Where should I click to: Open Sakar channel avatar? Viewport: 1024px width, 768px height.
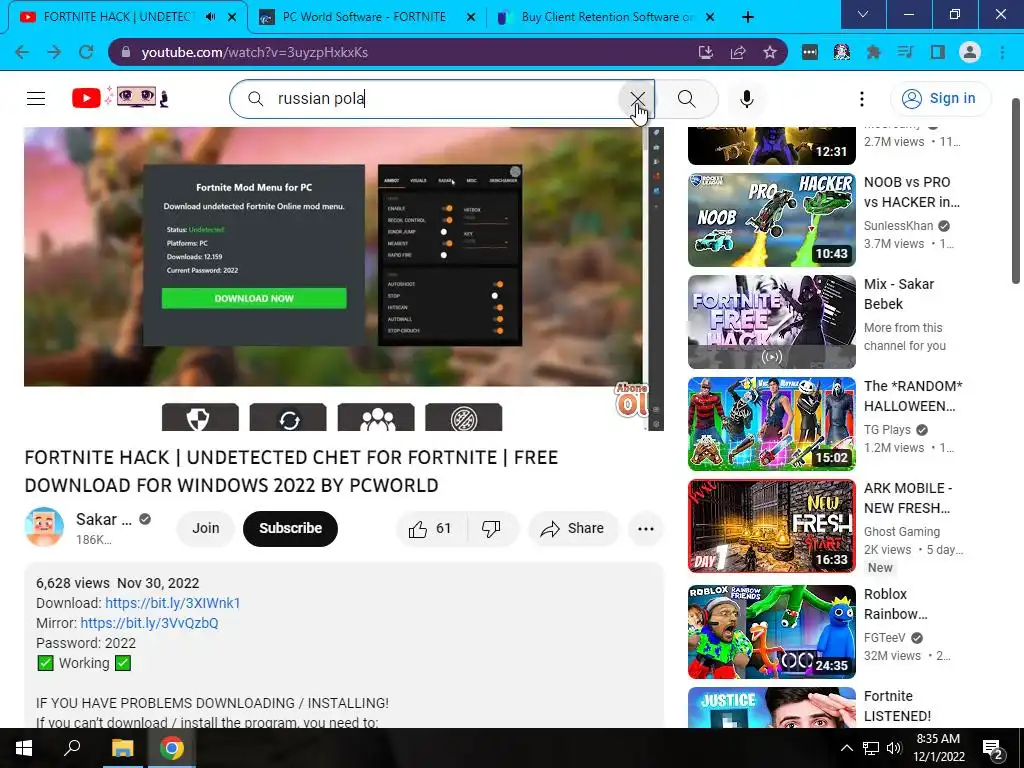coord(44,527)
